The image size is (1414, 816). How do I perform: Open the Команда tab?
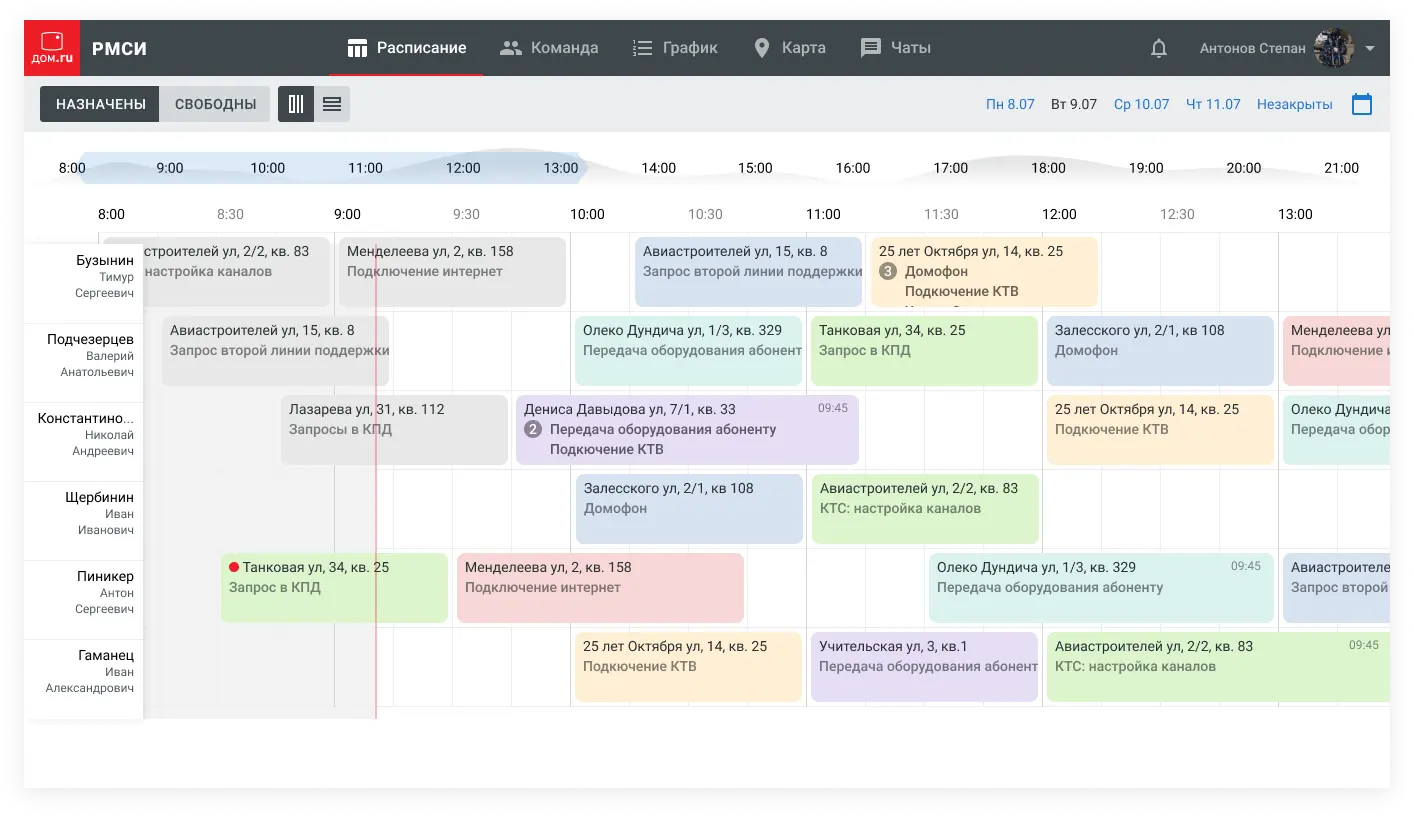click(549, 48)
